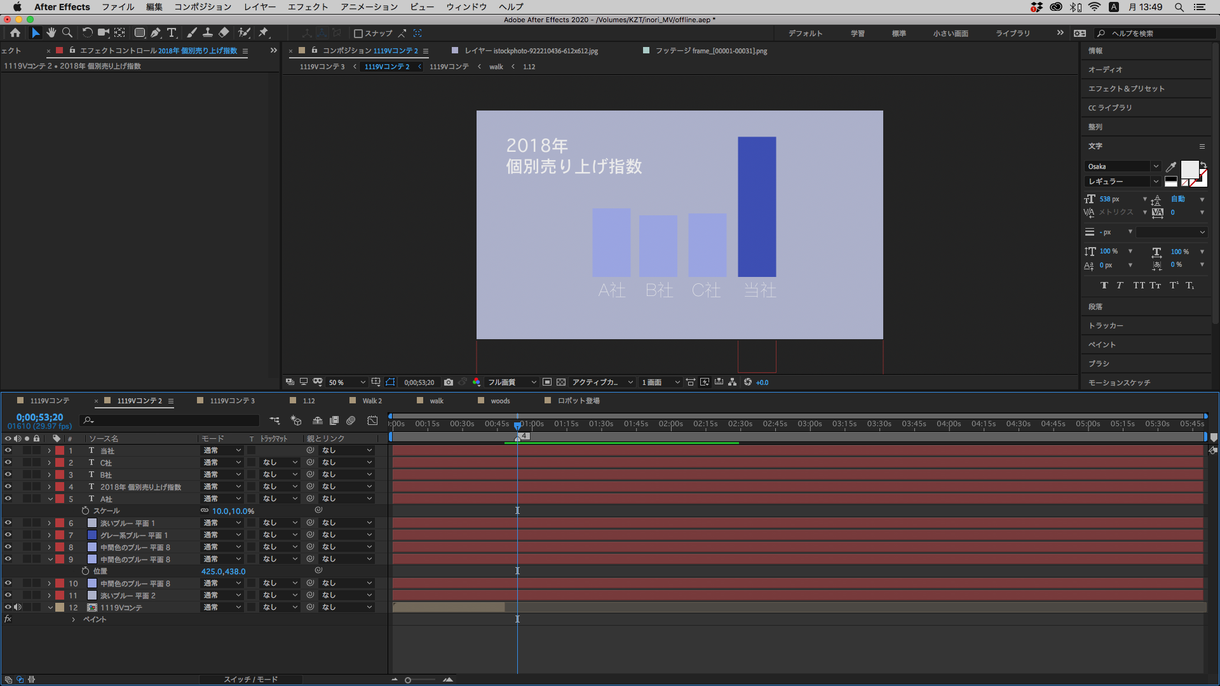This screenshot has height=686, width=1220.
Task: Select the Unified Camera tool
Action: click(x=103, y=33)
